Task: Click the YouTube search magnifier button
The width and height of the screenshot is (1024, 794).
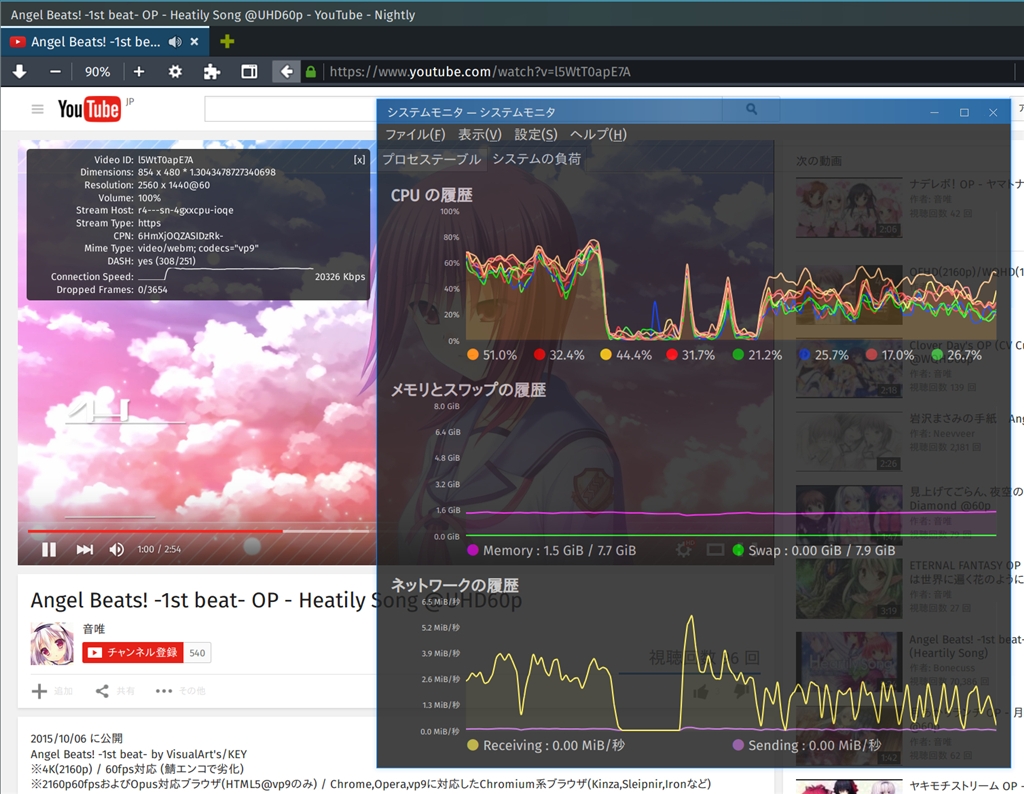Action: 751,109
